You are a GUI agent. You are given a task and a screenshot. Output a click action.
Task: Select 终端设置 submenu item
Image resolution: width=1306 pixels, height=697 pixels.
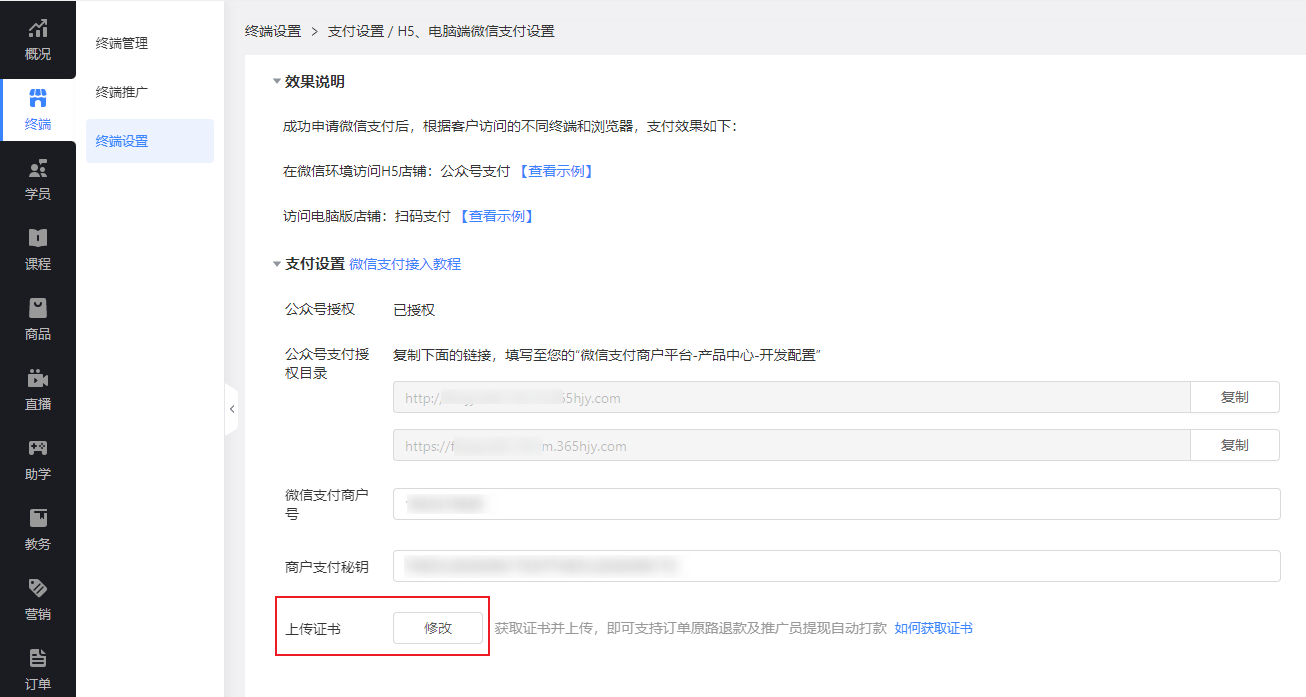pos(150,141)
